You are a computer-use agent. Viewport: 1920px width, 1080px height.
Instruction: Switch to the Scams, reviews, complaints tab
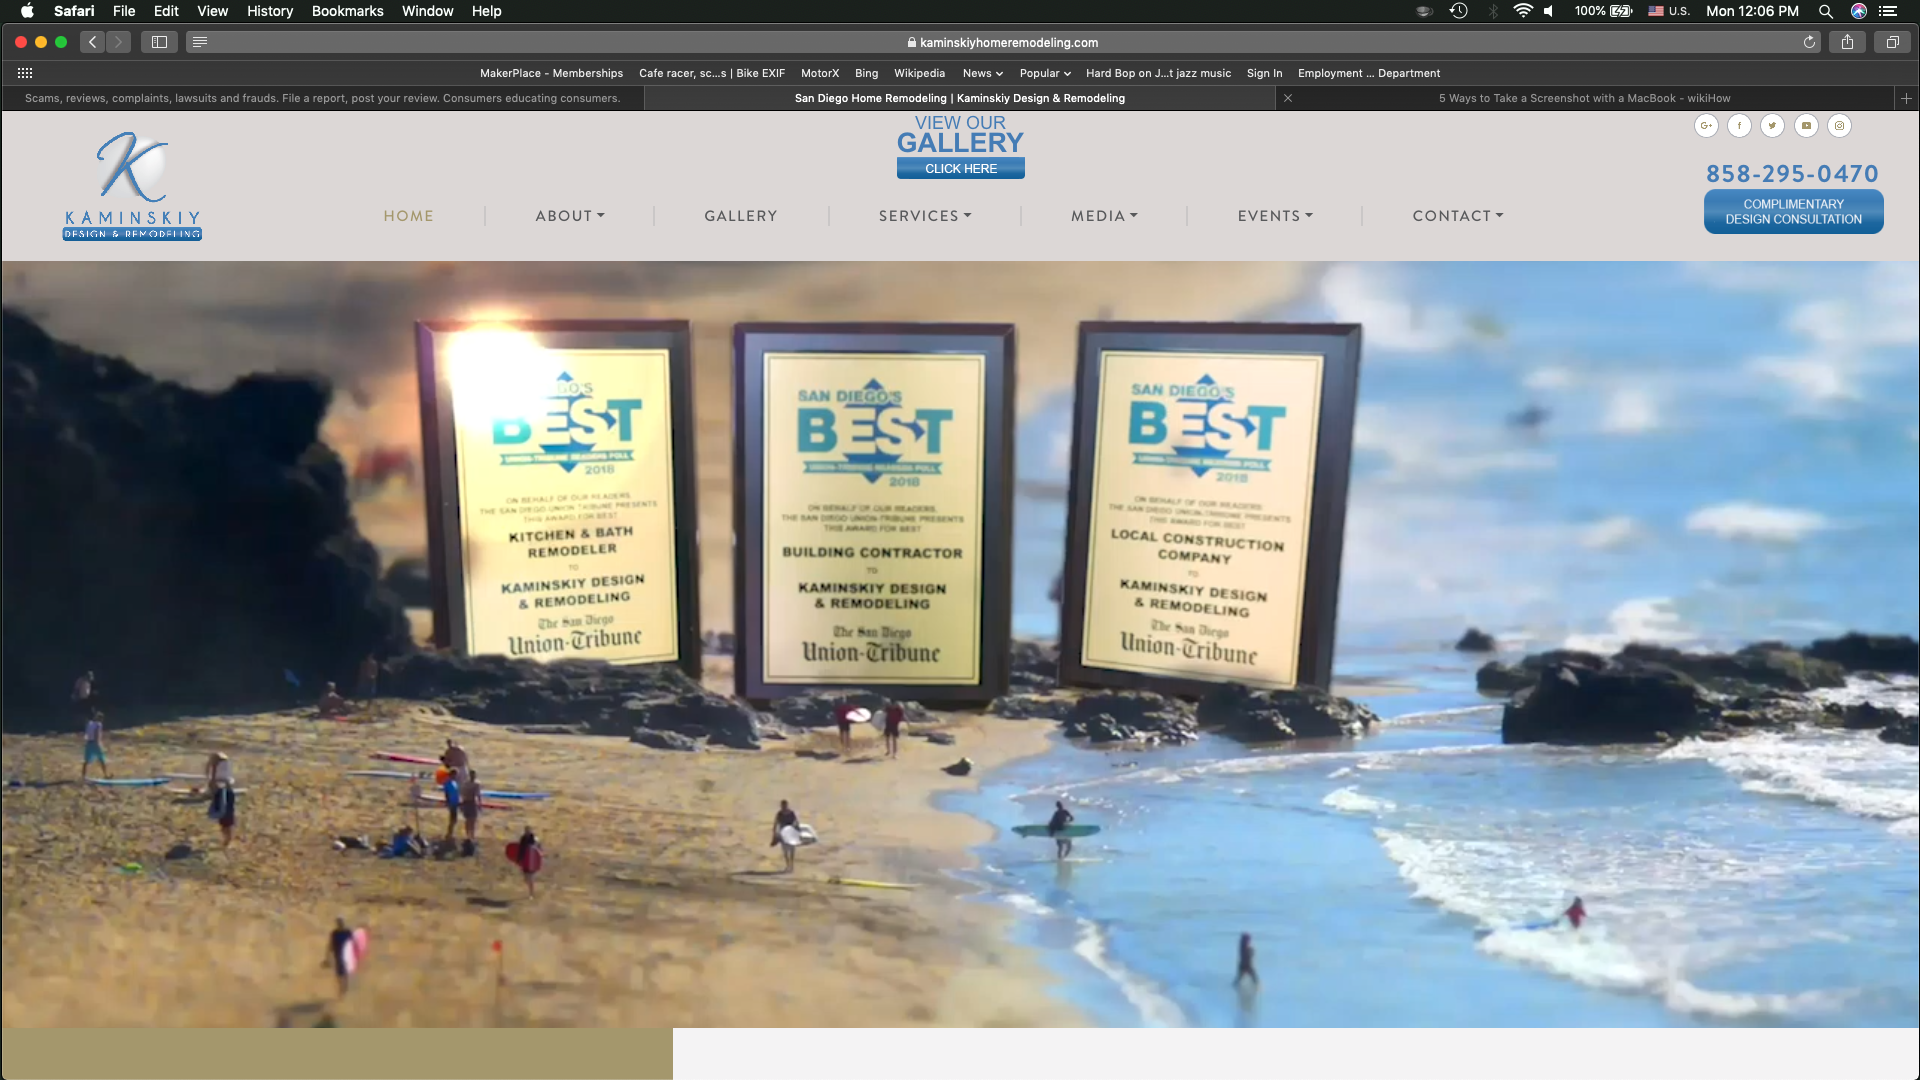pos(322,98)
